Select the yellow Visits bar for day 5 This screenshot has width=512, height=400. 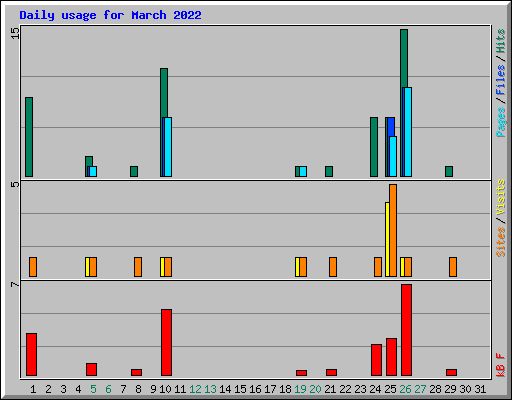pos(87,267)
